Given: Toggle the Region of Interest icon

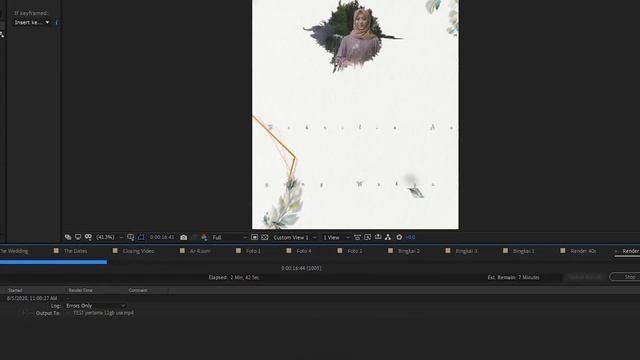Looking at the screenshot, I should [x=141, y=237].
